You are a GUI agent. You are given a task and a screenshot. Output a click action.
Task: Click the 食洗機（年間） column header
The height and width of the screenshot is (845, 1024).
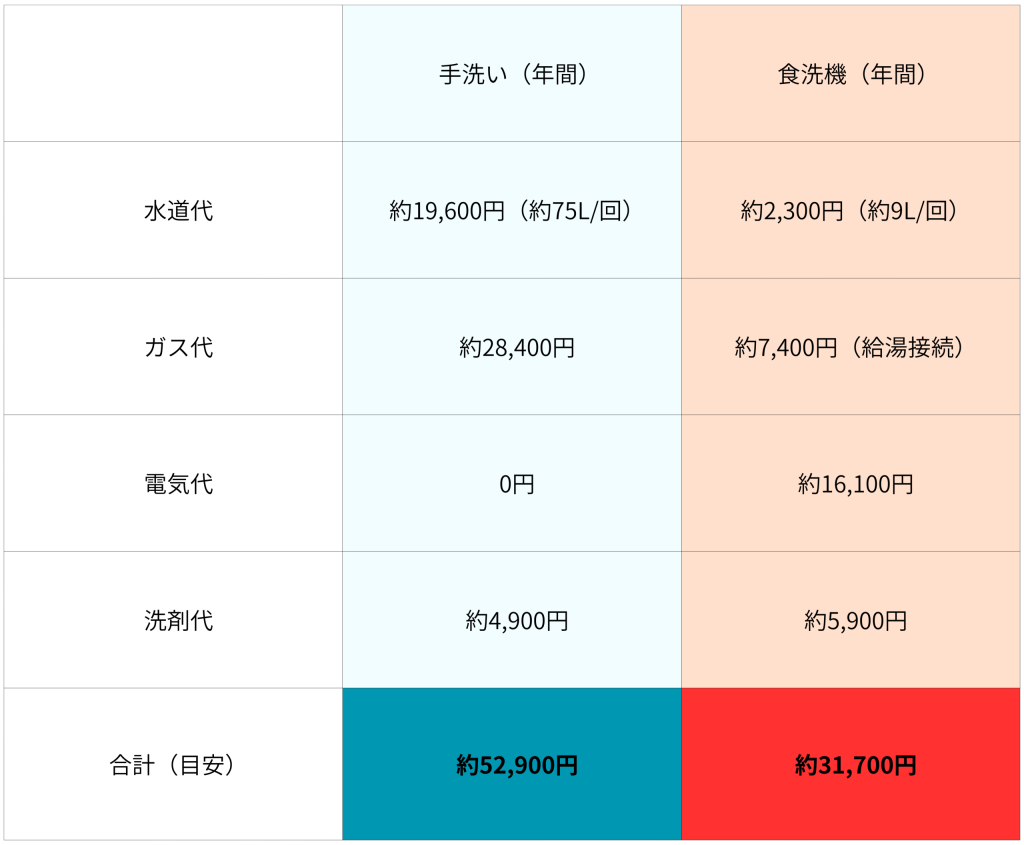(851, 75)
